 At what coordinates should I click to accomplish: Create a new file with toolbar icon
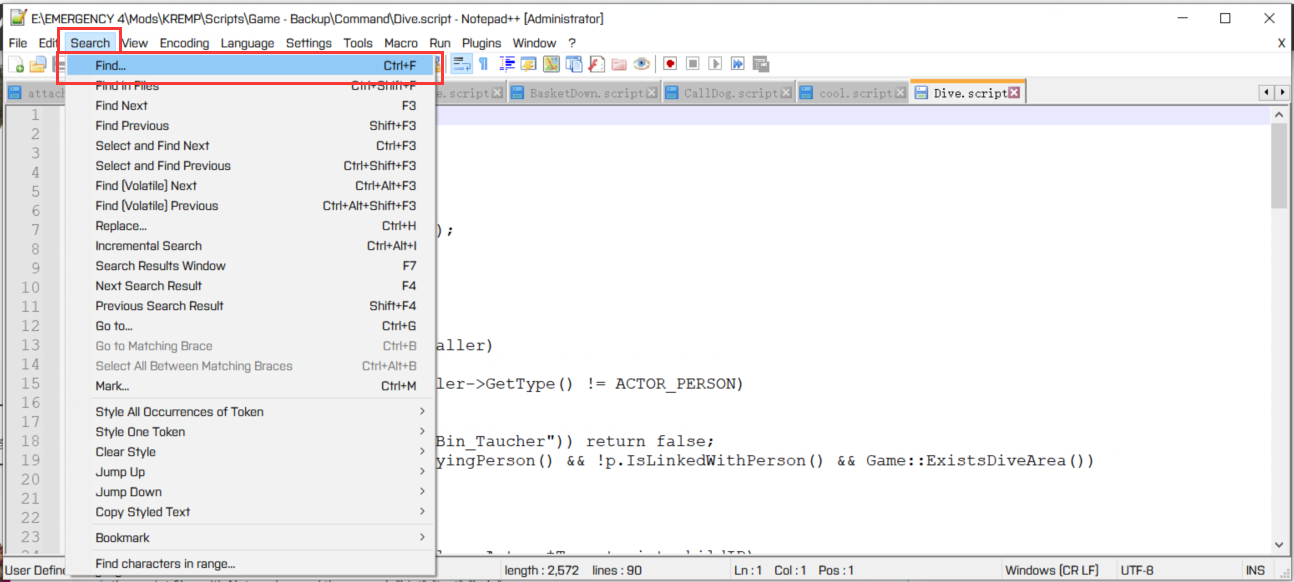pyautogui.click(x=16, y=64)
